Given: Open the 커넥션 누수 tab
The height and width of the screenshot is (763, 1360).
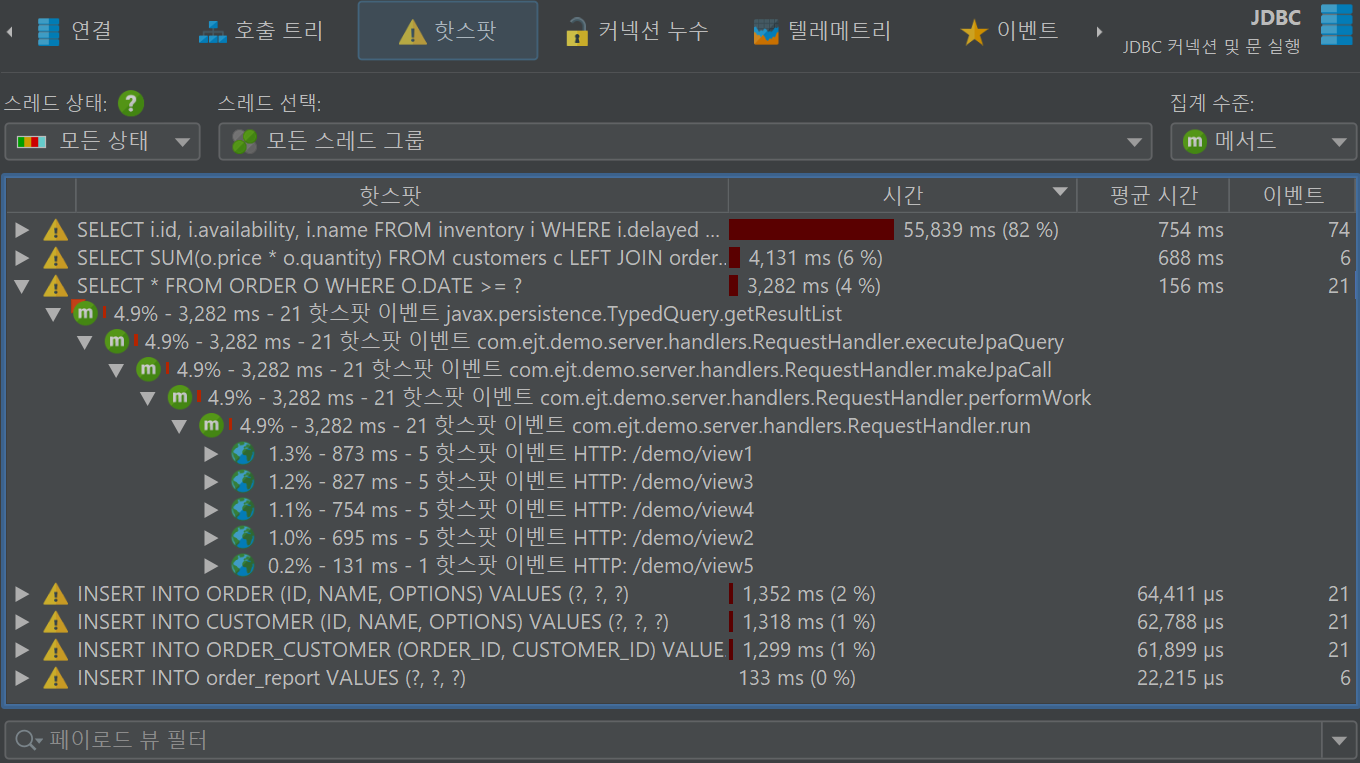Looking at the screenshot, I should (x=636, y=31).
